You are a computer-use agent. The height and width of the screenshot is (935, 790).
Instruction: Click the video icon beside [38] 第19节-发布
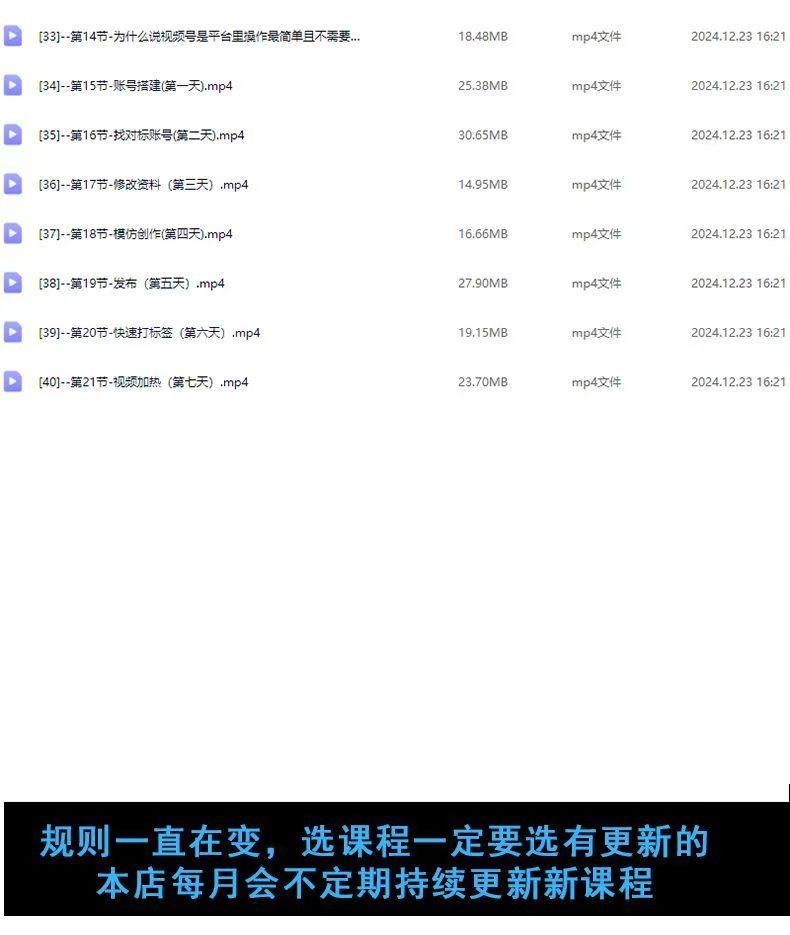(13, 283)
